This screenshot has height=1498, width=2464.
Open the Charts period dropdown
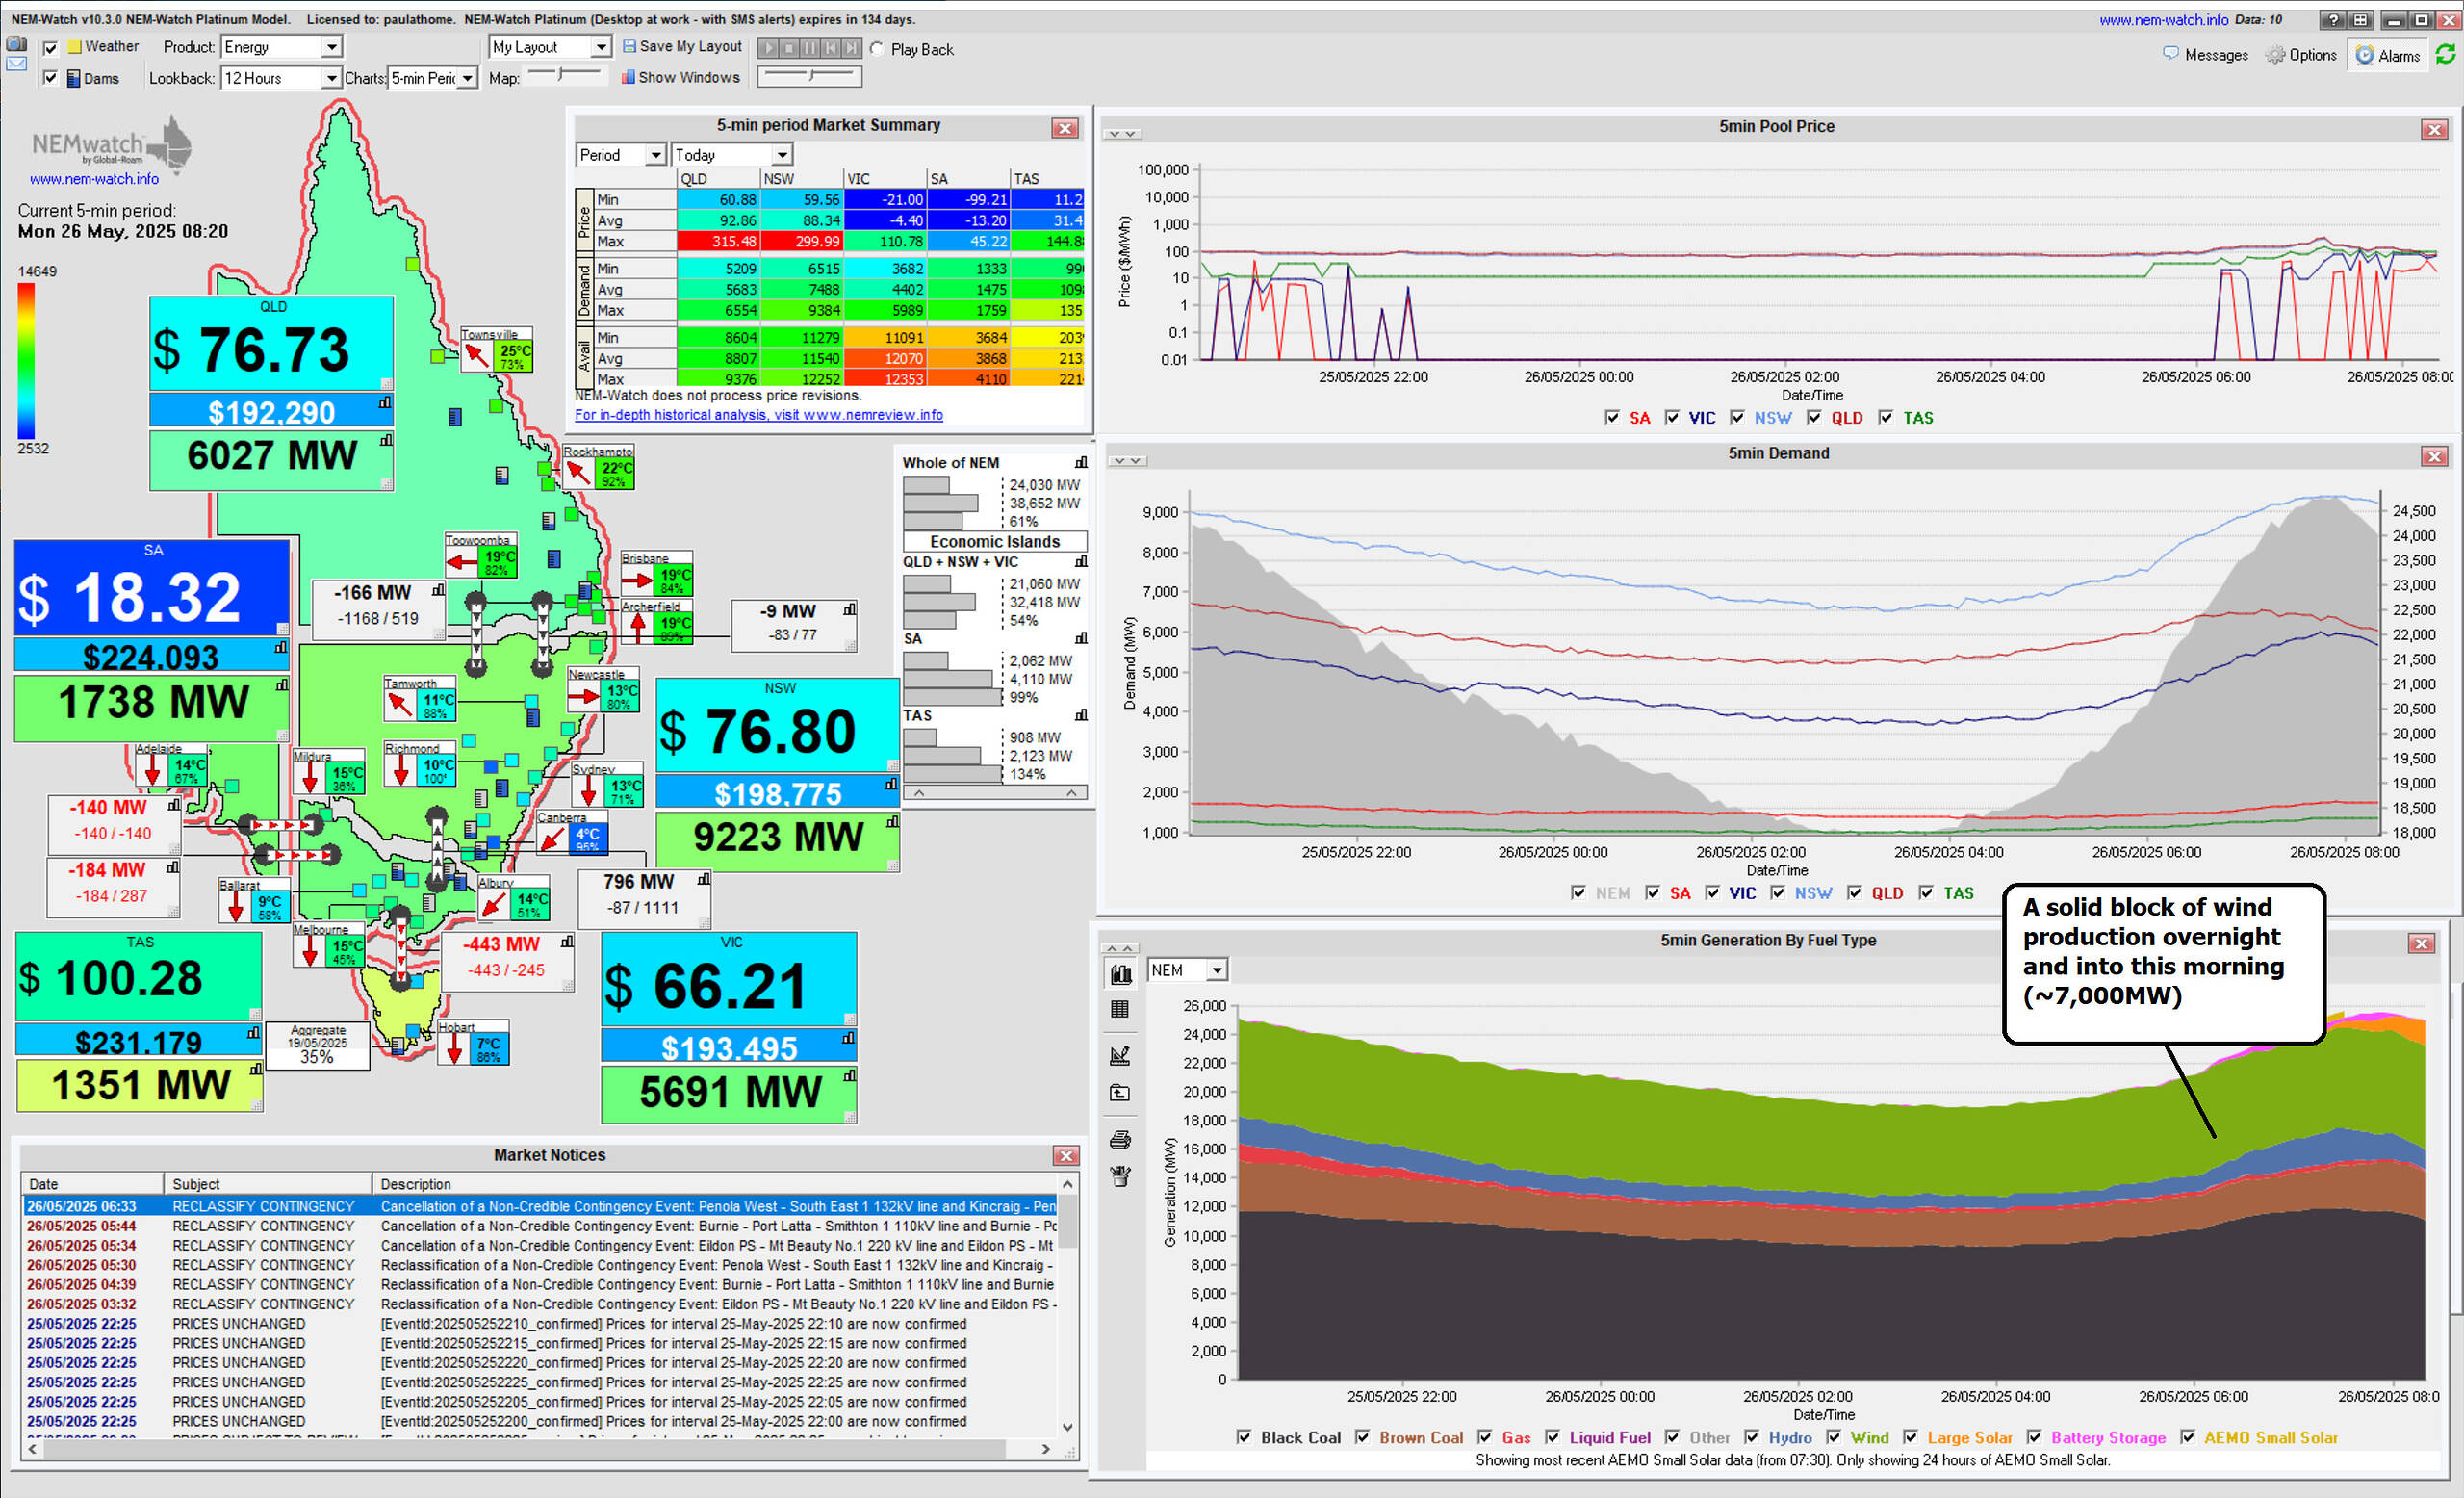pos(433,78)
